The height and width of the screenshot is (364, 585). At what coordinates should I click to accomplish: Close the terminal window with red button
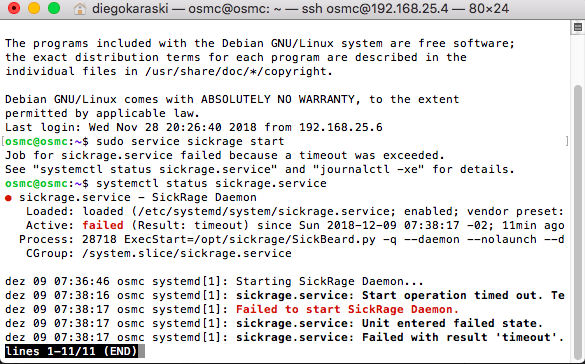(x=14, y=8)
